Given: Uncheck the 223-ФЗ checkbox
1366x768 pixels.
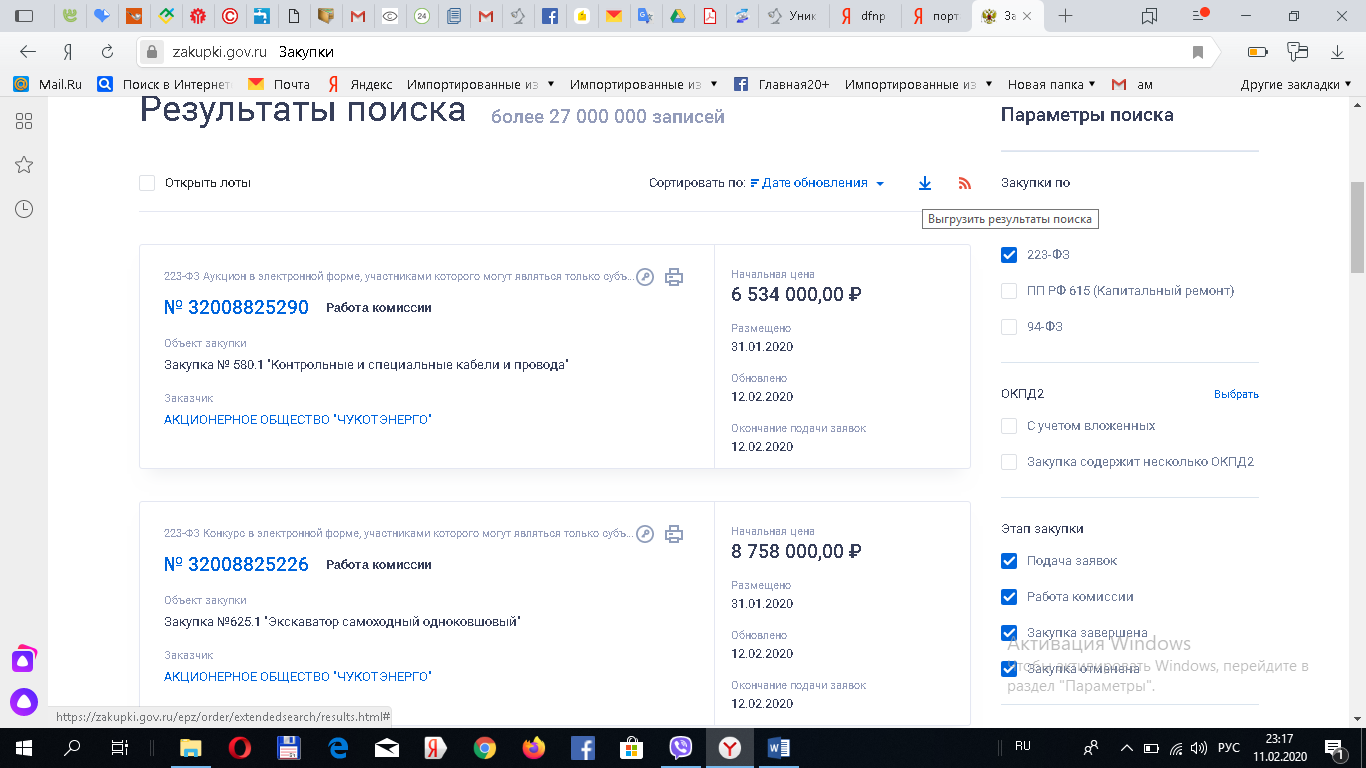Looking at the screenshot, I should tap(1009, 255).
